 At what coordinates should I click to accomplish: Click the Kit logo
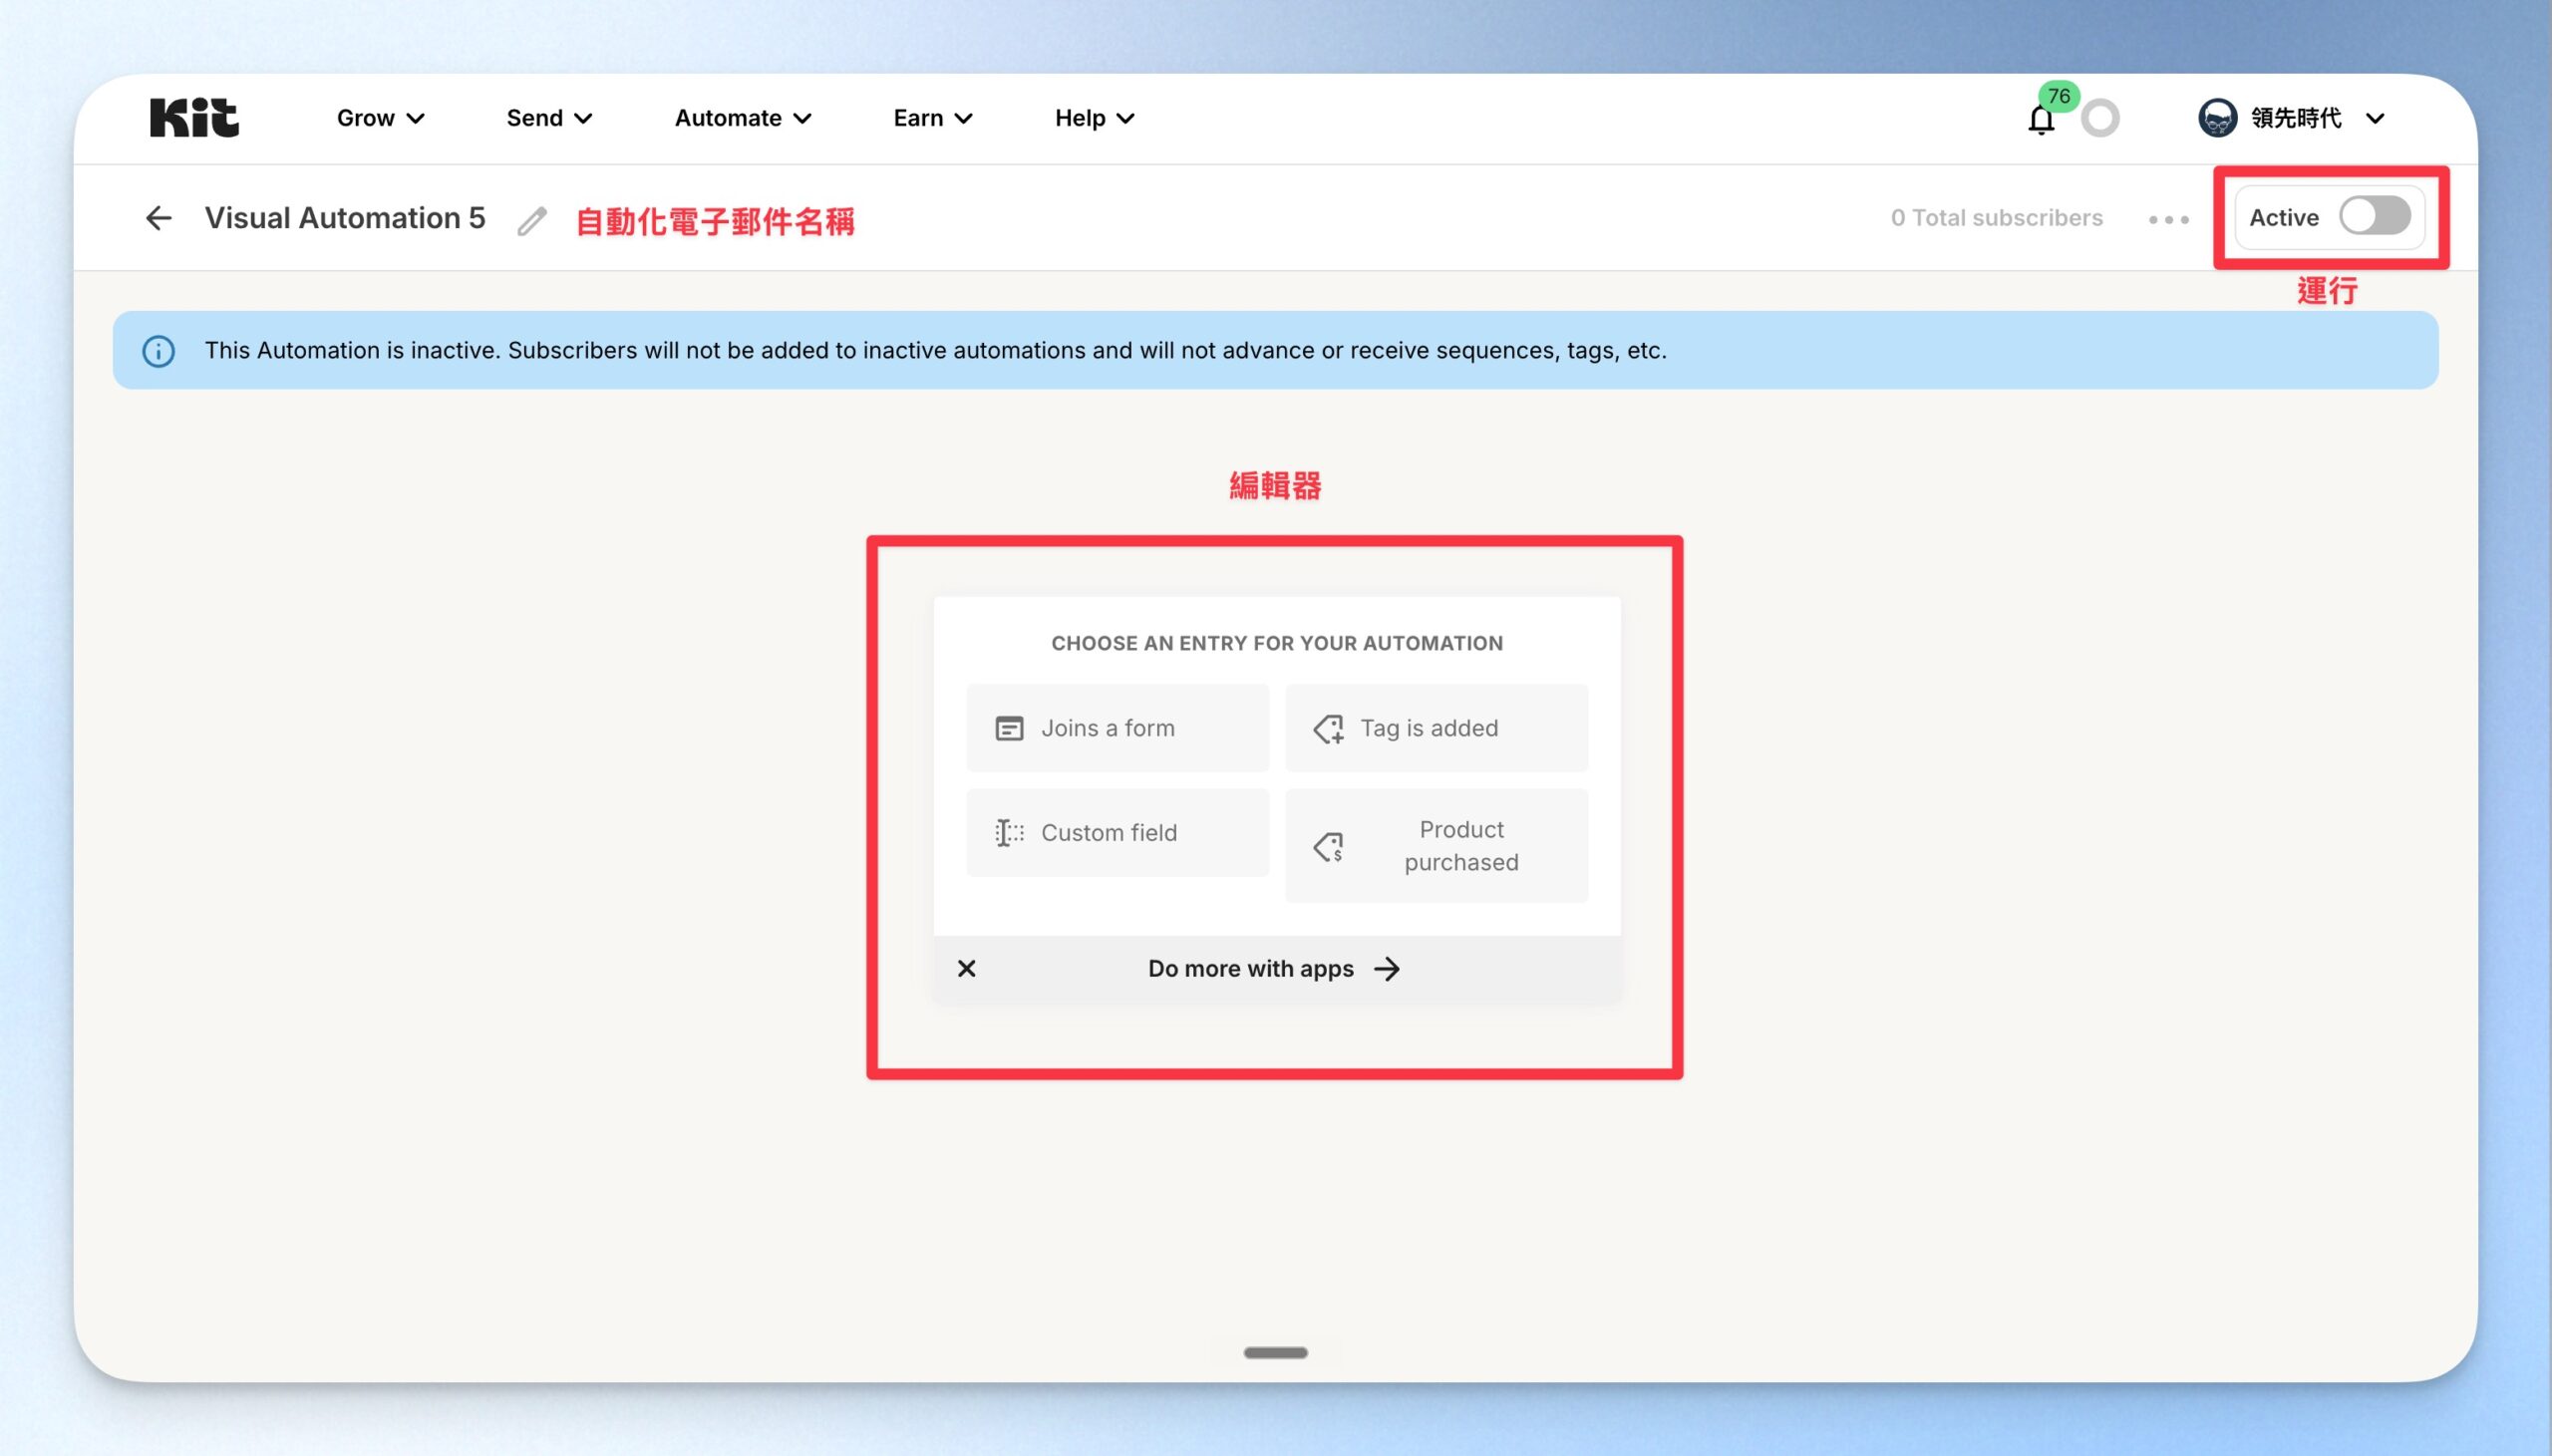[x=194, y=117]
